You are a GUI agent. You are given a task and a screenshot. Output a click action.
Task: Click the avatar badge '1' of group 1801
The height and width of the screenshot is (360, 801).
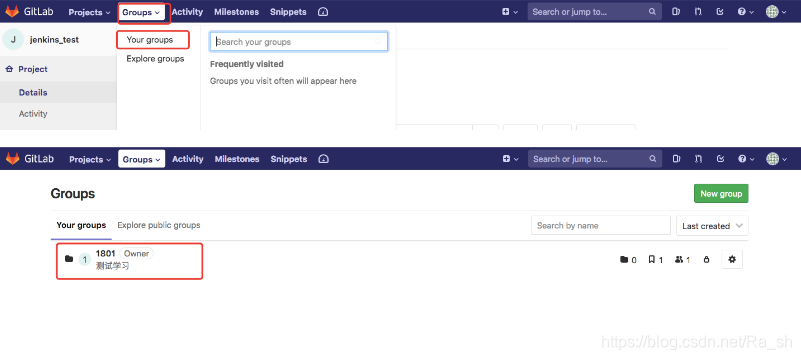(x=85, y=259)
